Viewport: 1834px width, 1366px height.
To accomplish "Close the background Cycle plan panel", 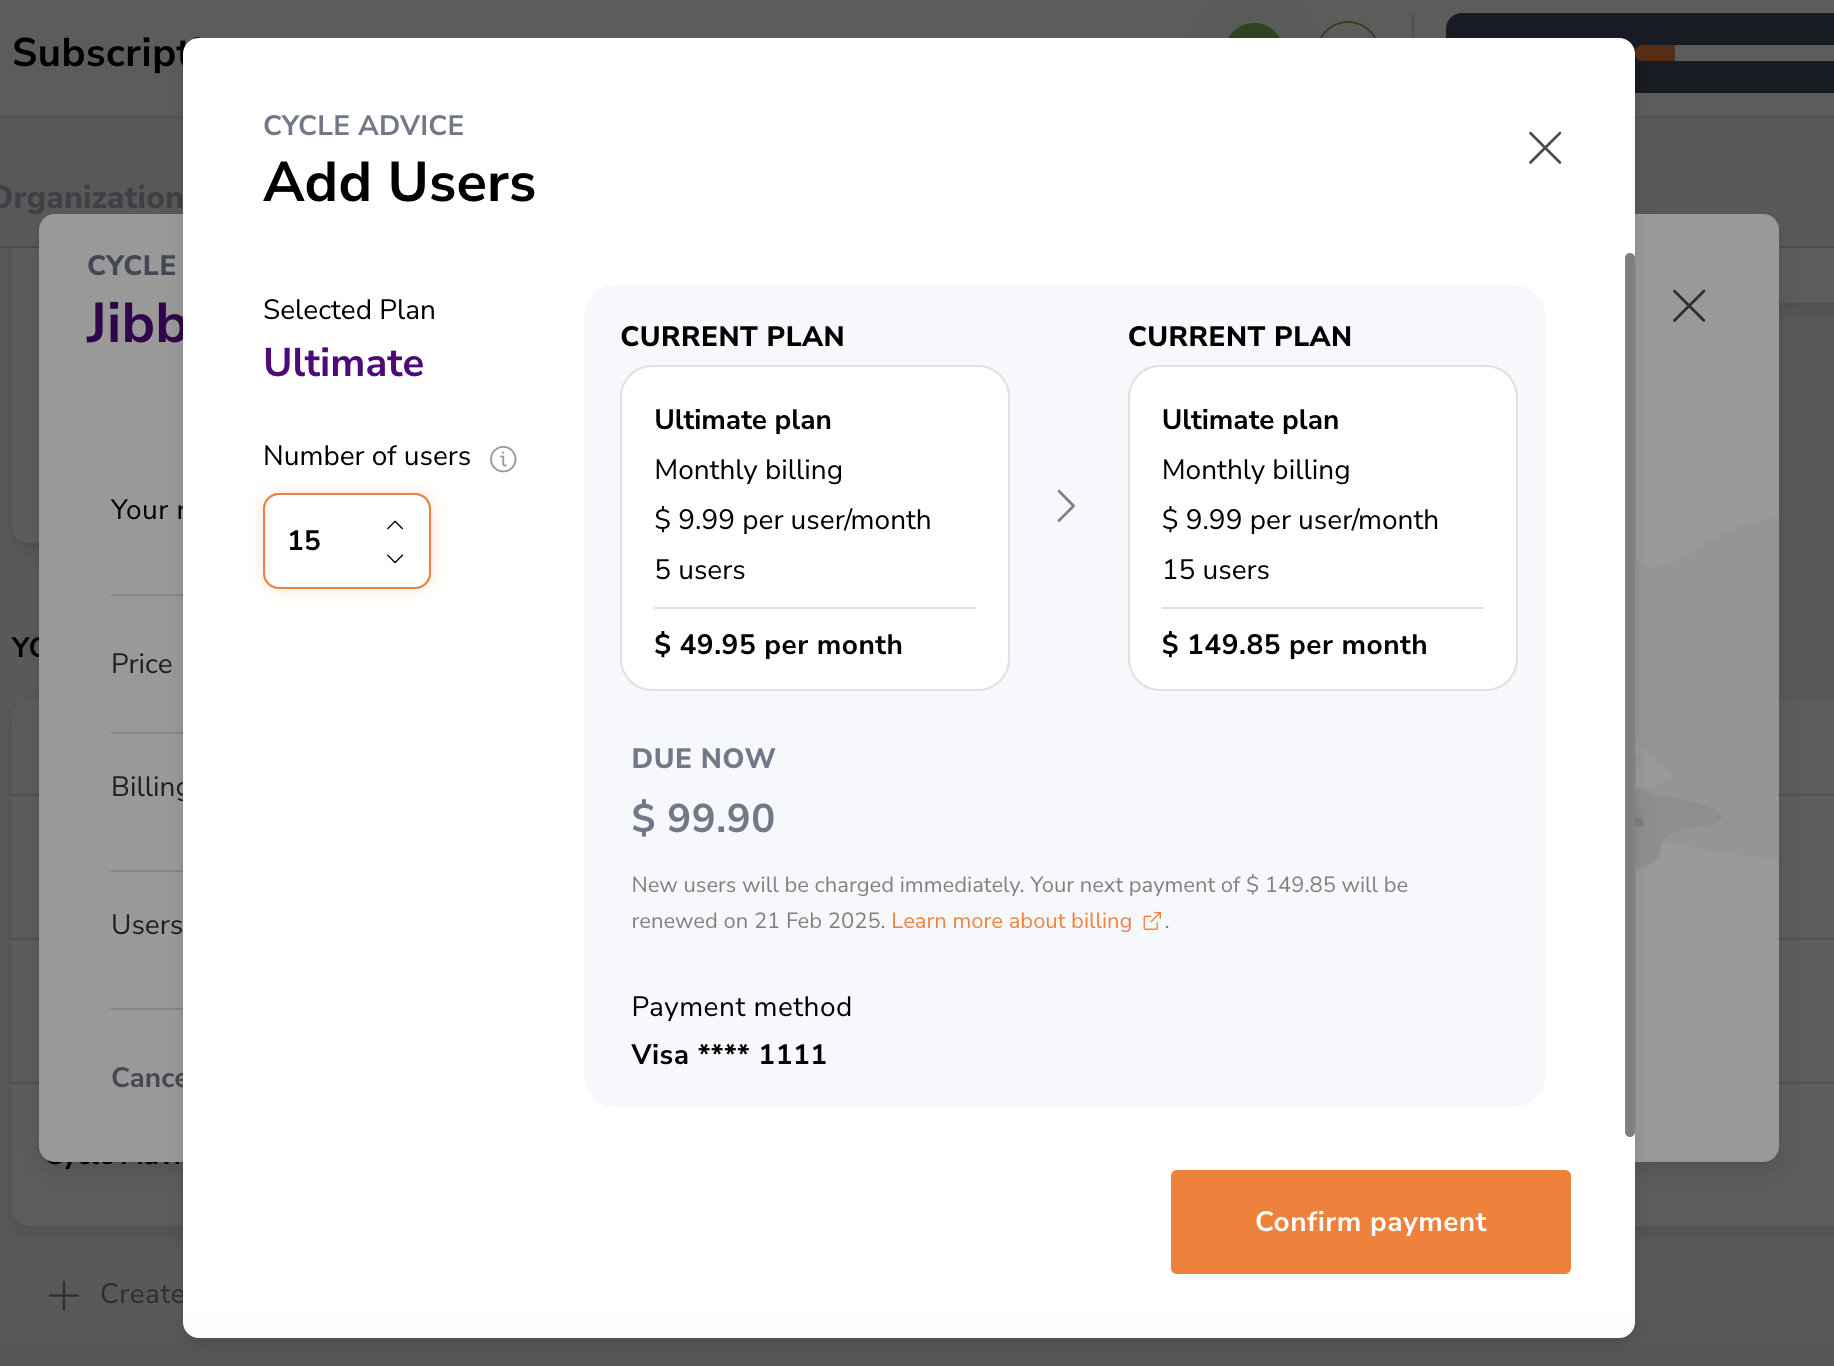I will (x=1689, y=306).
